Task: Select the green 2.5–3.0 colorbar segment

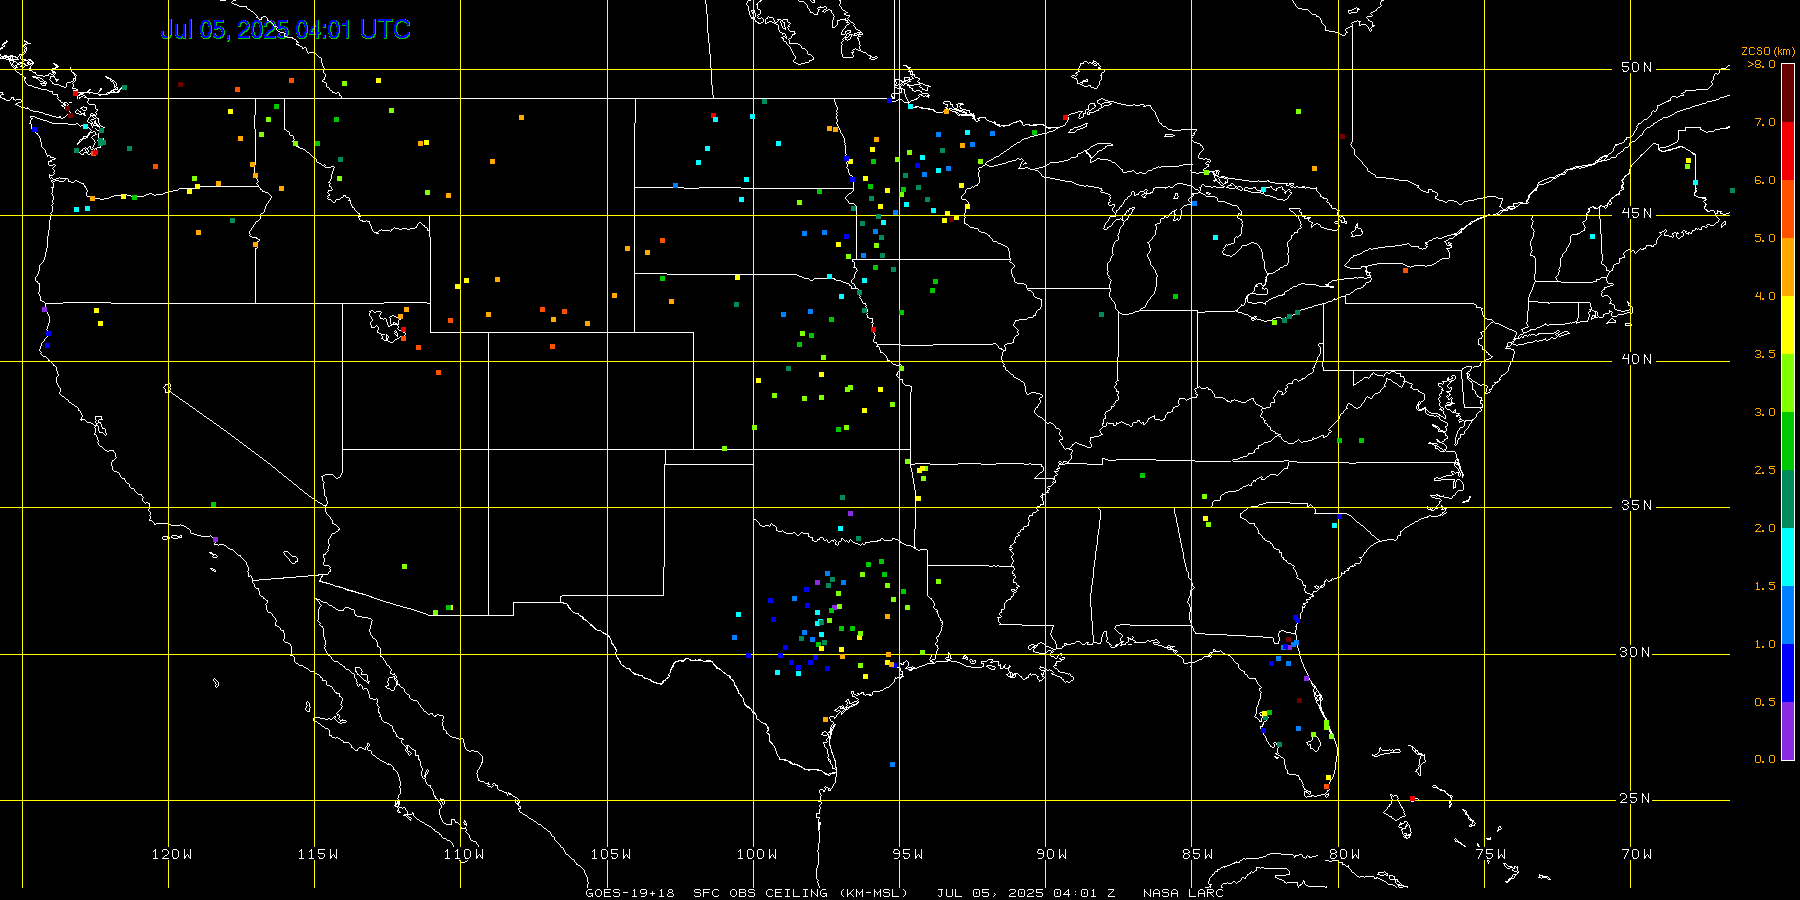Action: coord(1788,441)
